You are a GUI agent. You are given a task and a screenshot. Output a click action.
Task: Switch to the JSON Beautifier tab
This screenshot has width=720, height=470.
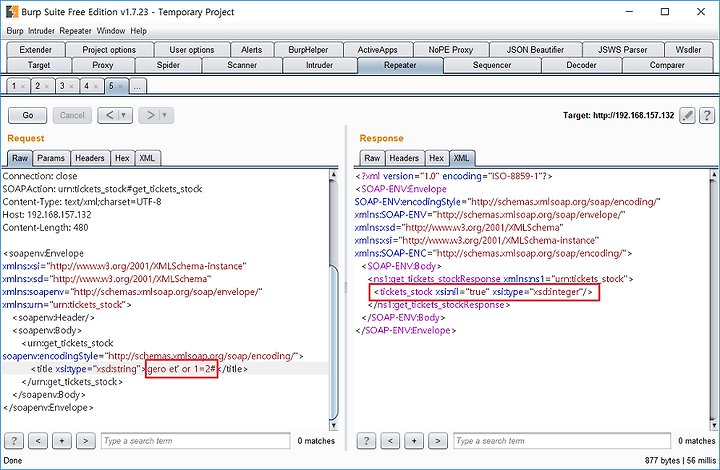535,50
